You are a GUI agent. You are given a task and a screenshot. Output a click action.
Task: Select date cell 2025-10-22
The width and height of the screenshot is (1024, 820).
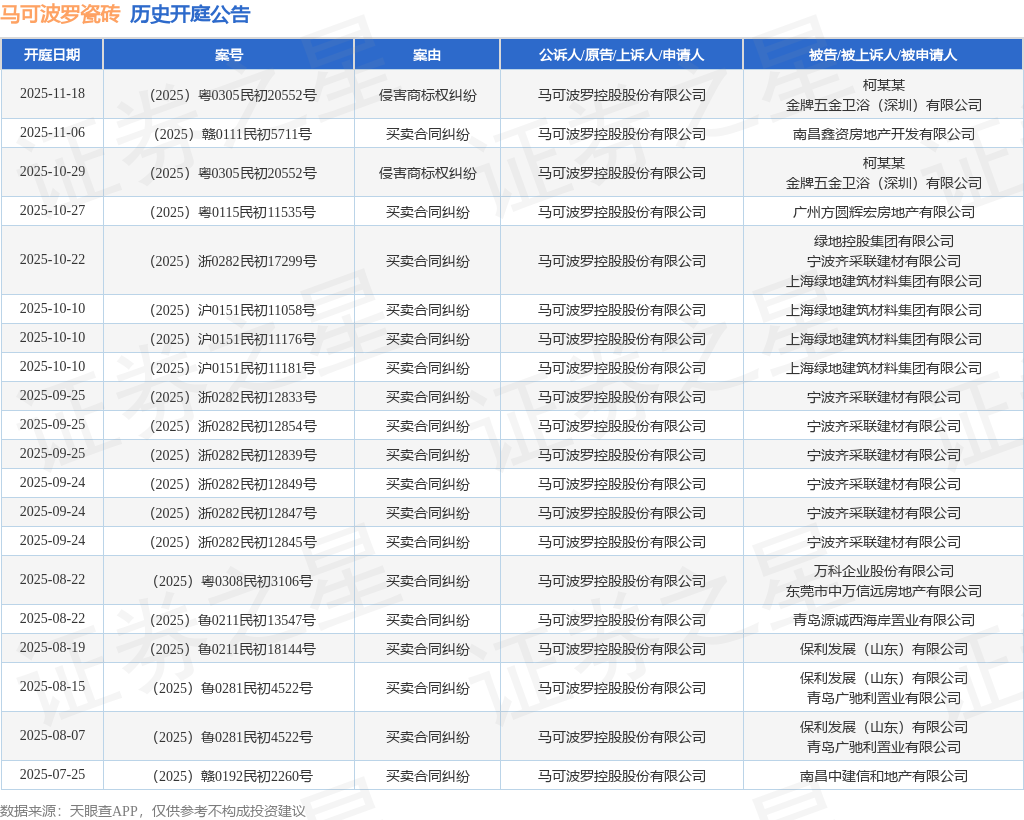click(x=52, y=259)
